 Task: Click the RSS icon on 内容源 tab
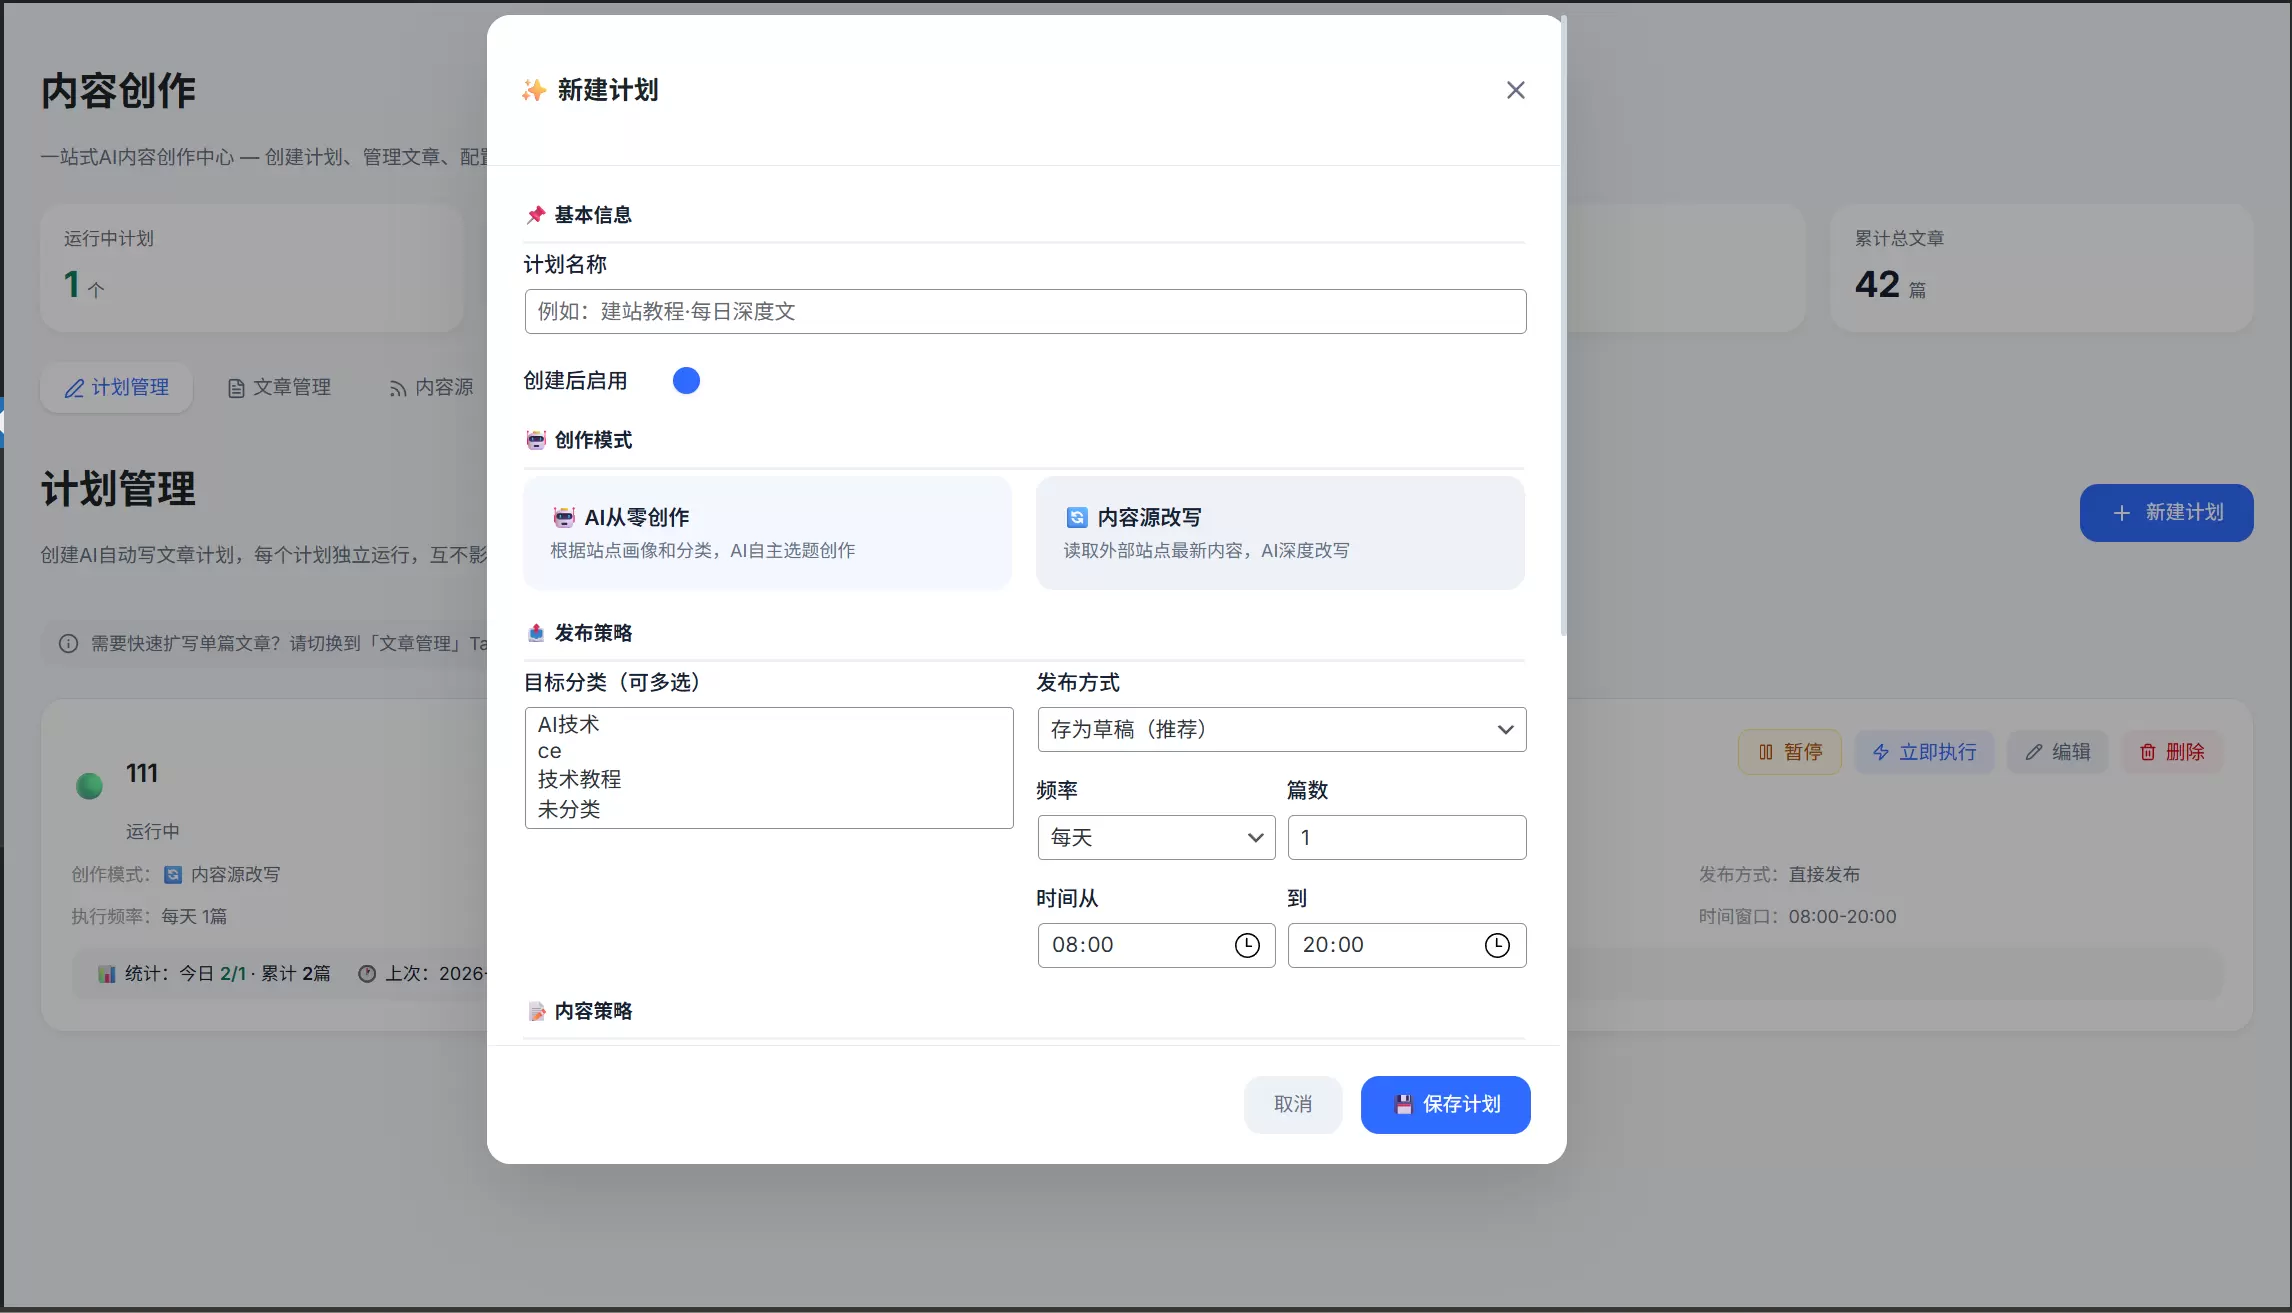pos(398,388)
